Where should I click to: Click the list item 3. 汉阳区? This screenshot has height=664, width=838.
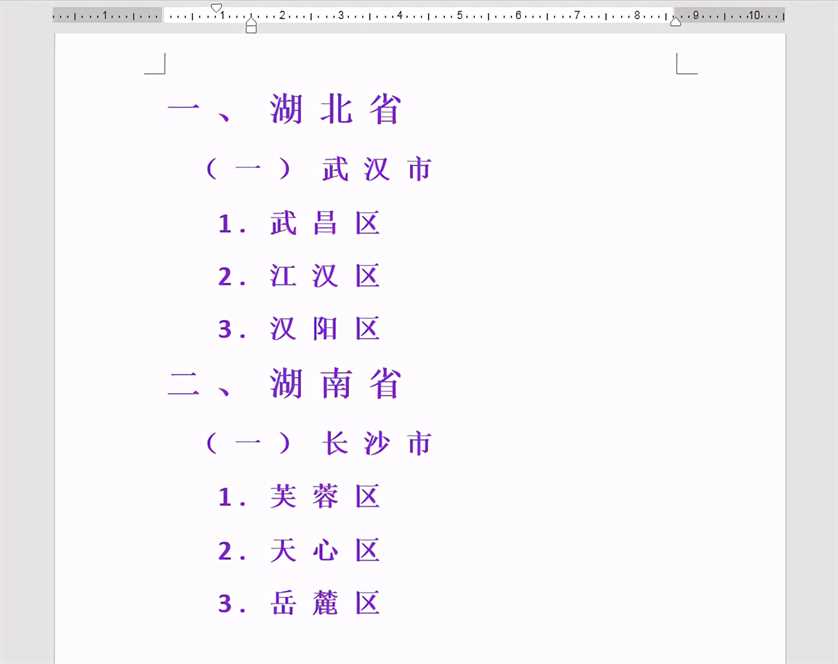(x=299, y=329)
